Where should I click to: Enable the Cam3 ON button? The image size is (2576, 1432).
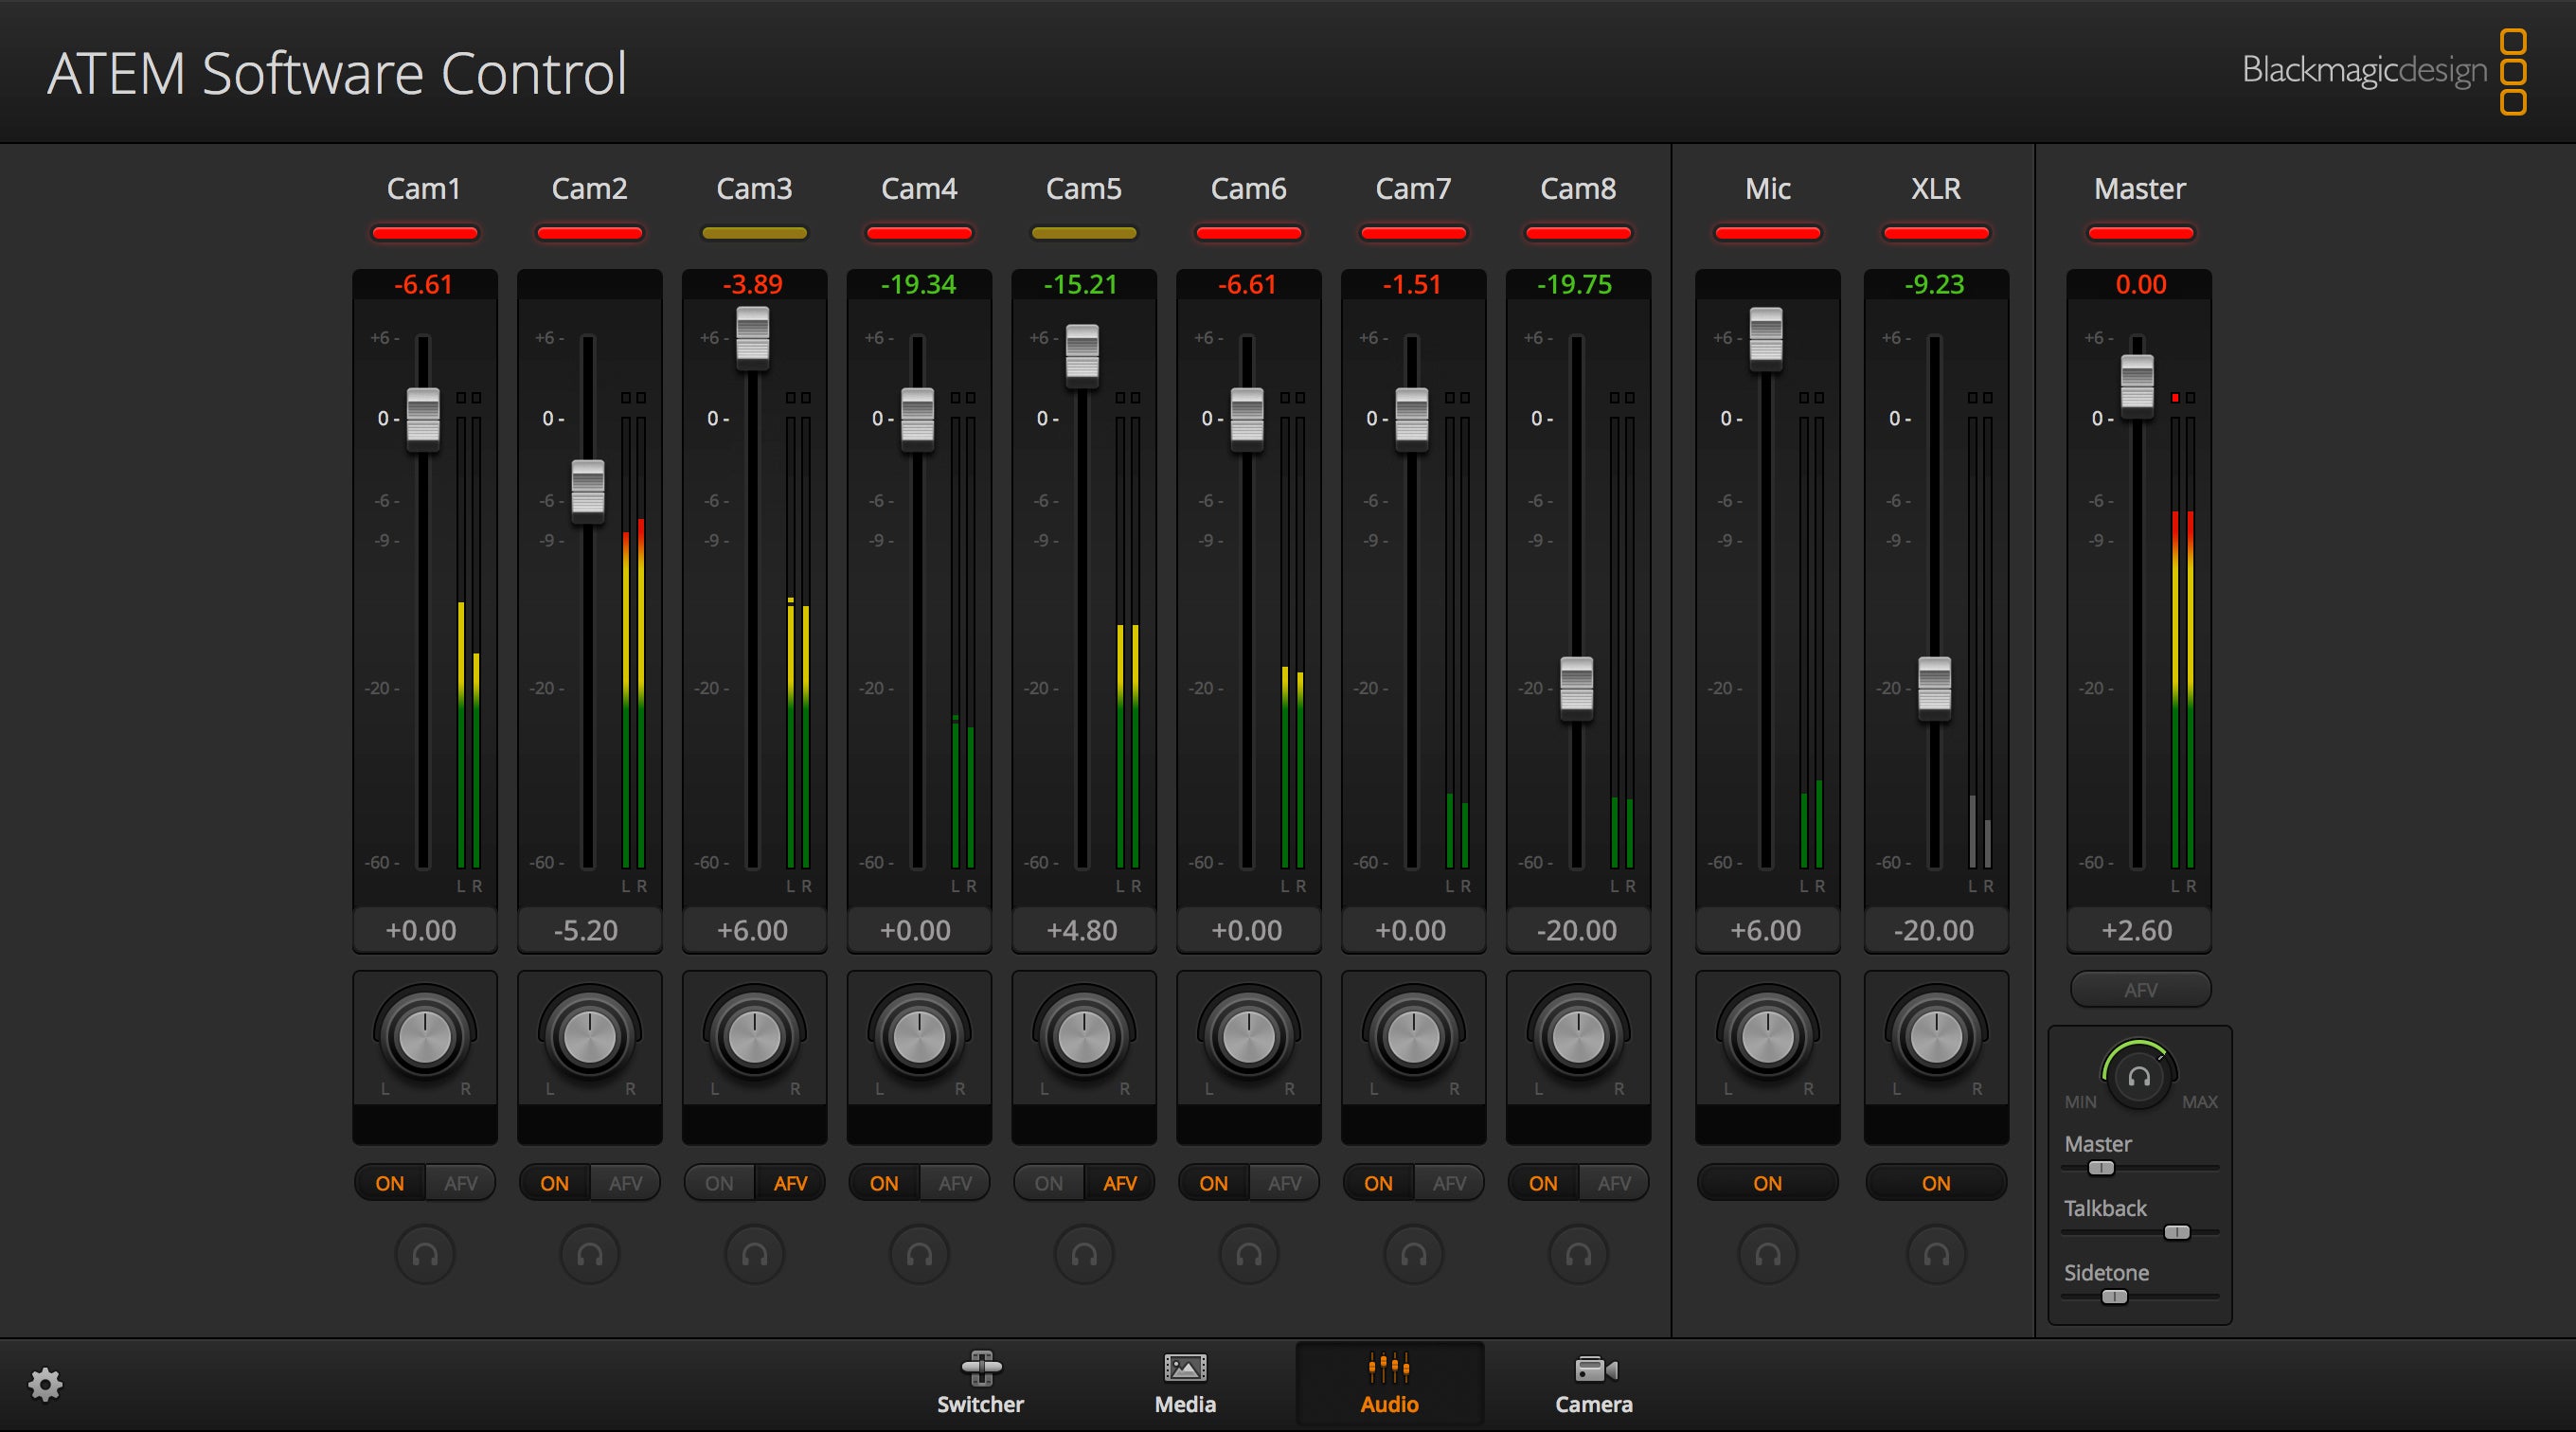719,1183
